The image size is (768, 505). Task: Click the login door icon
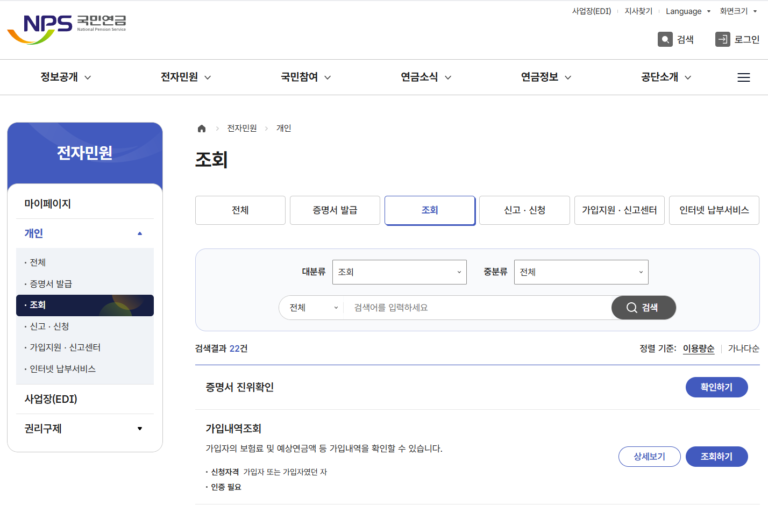click(x=722, y=39)
